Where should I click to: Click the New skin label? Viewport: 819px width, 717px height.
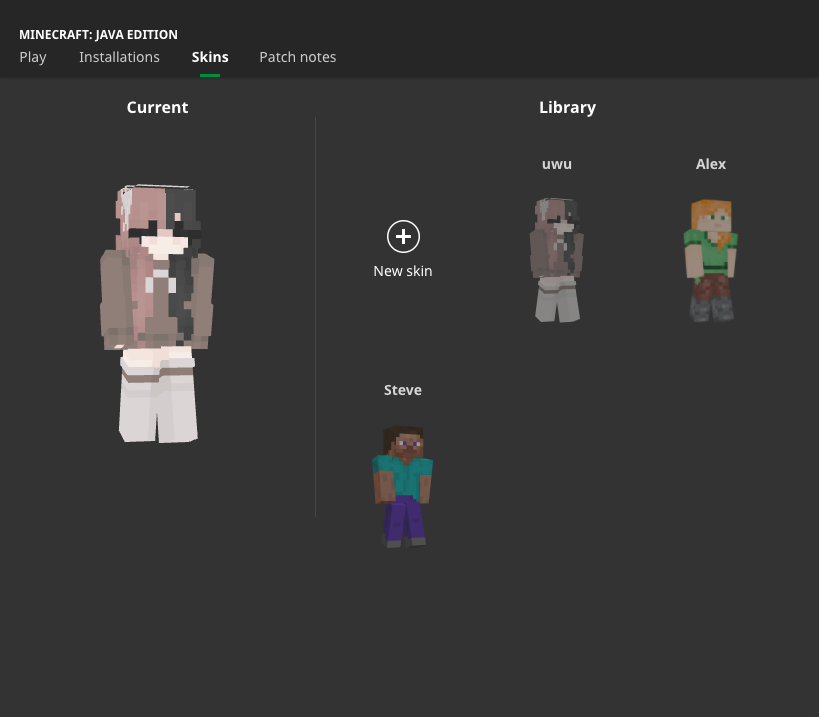(403, 271)
